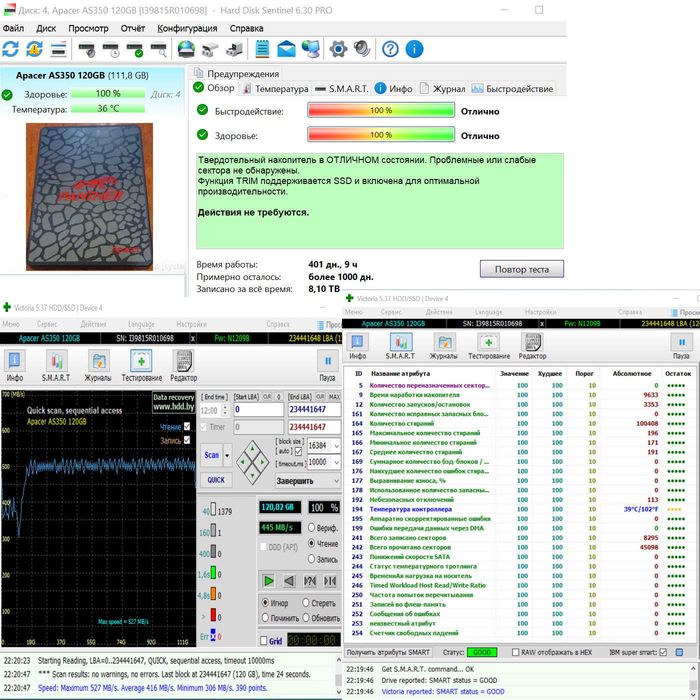The height and width of the screenshot is (700, 700).
Task: Click the End time spinner arrows
Action: [x=225, y=410]
